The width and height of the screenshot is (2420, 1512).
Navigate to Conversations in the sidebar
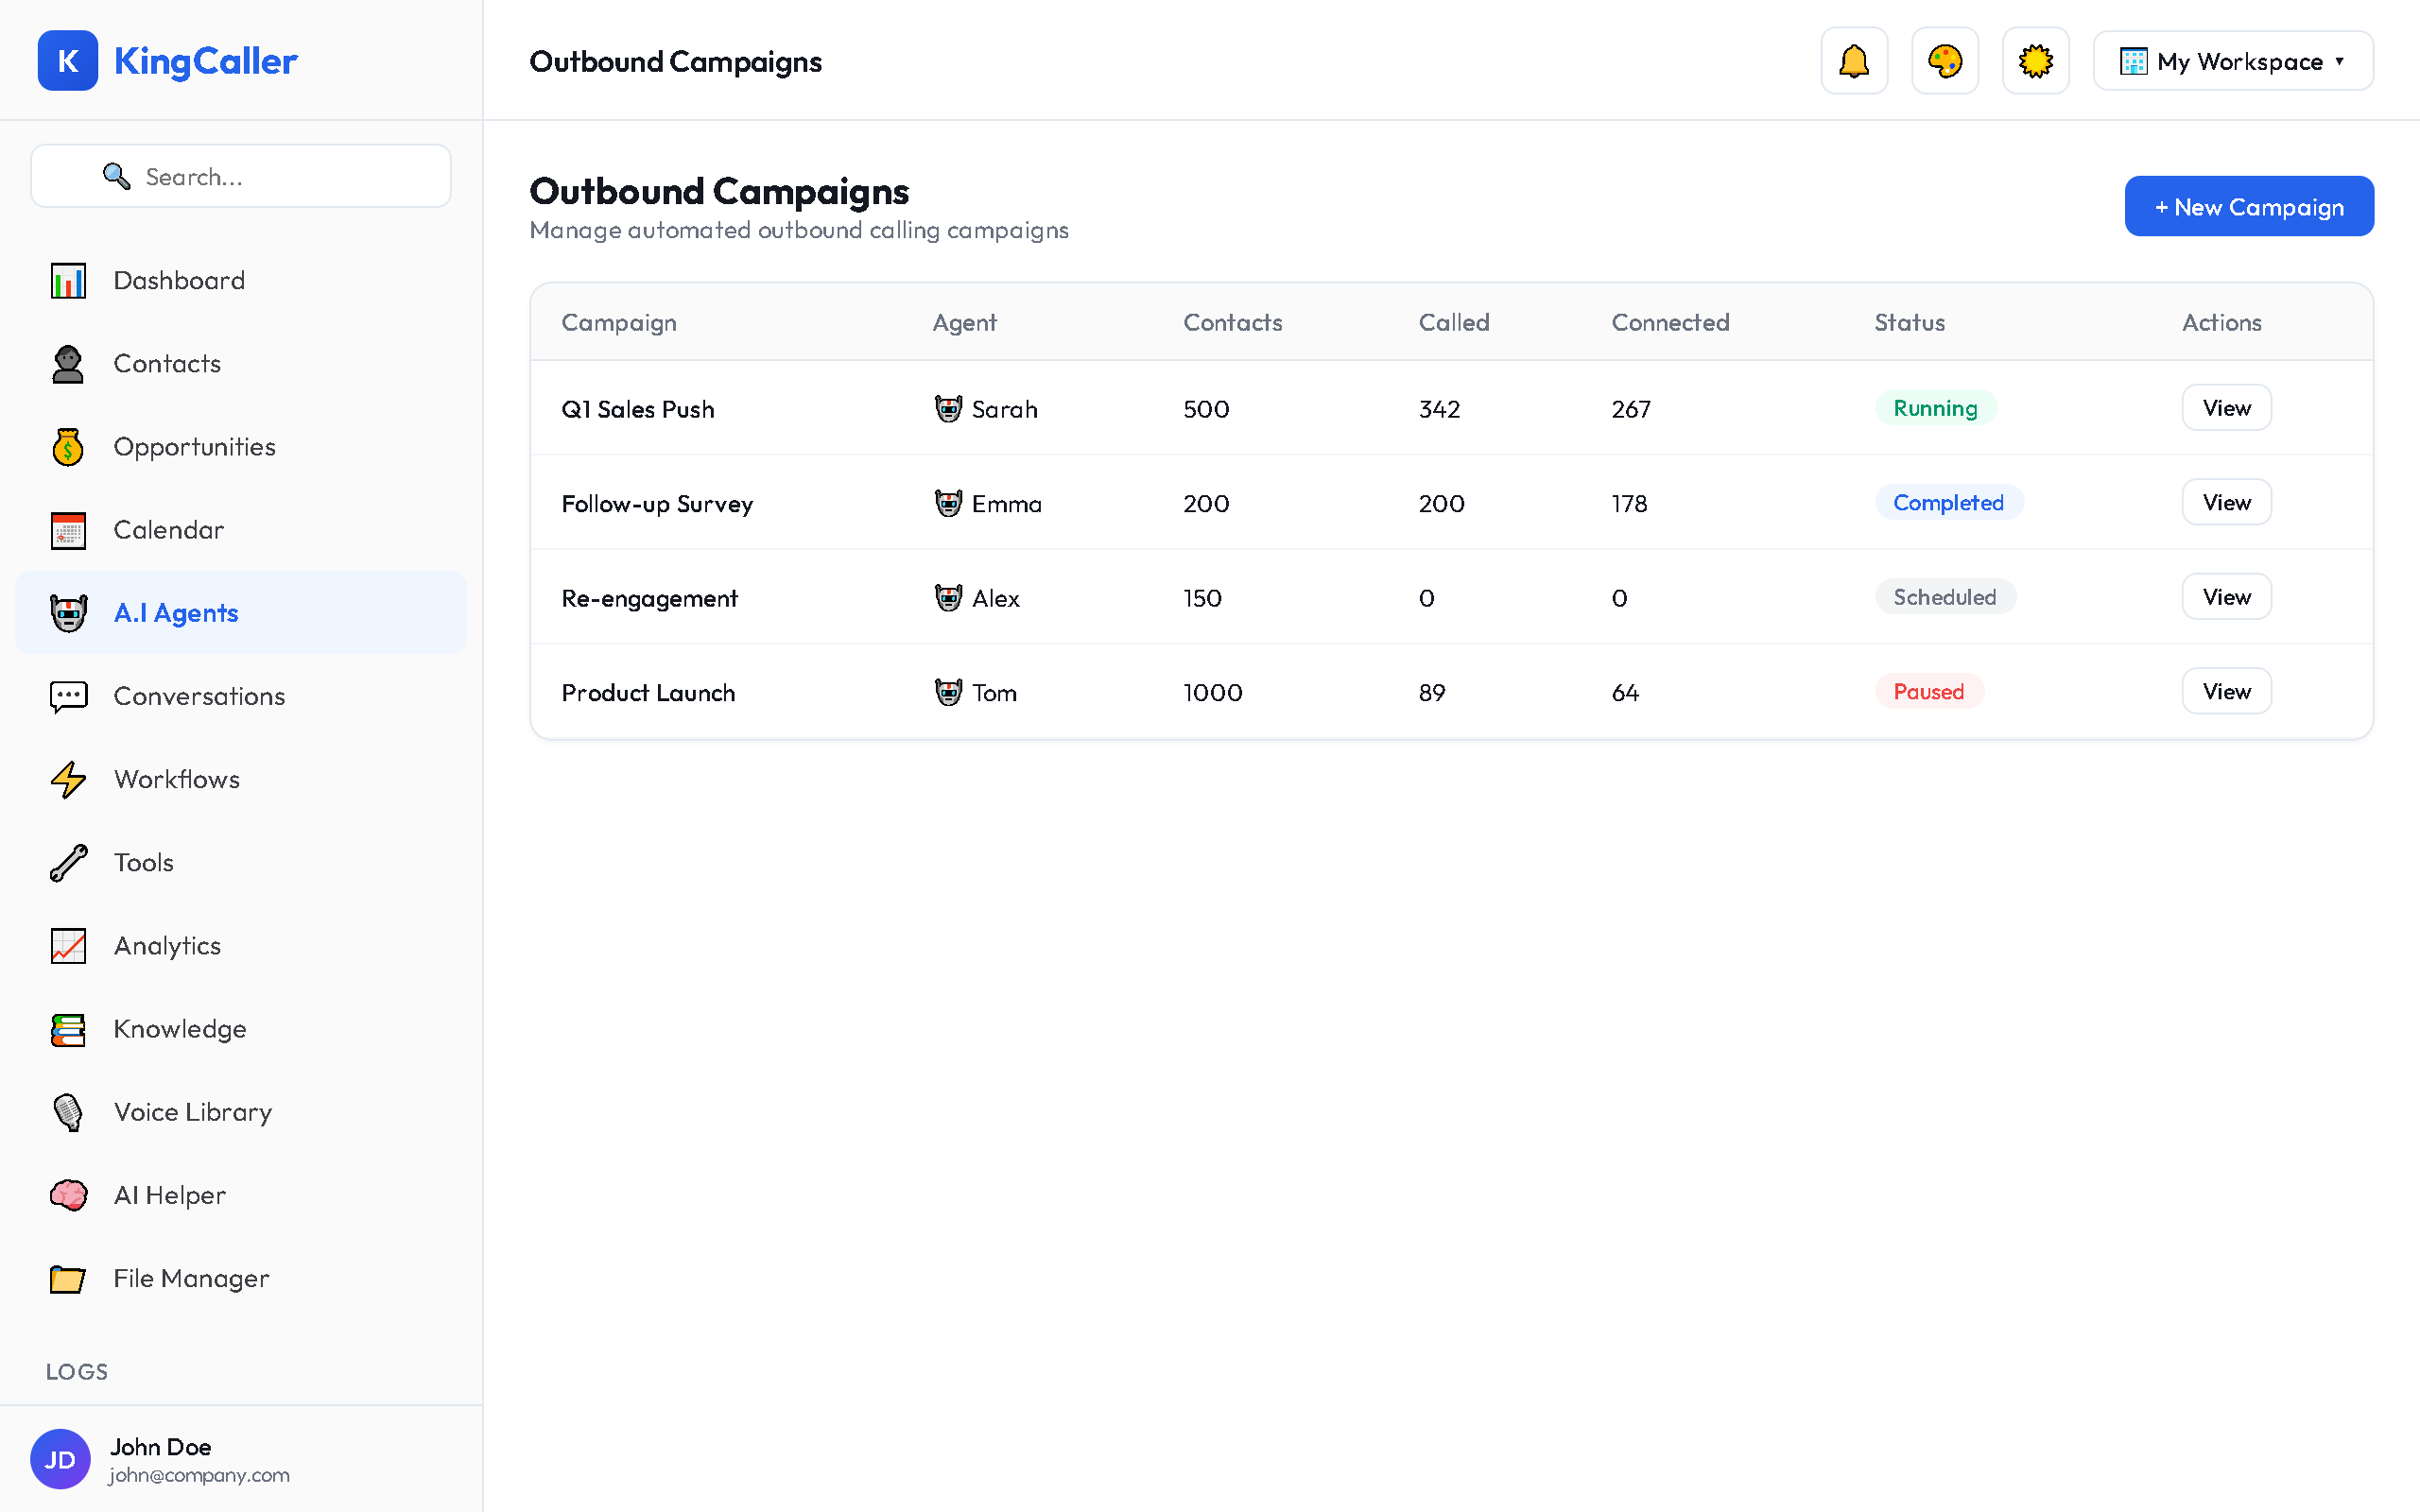(199, 696)
